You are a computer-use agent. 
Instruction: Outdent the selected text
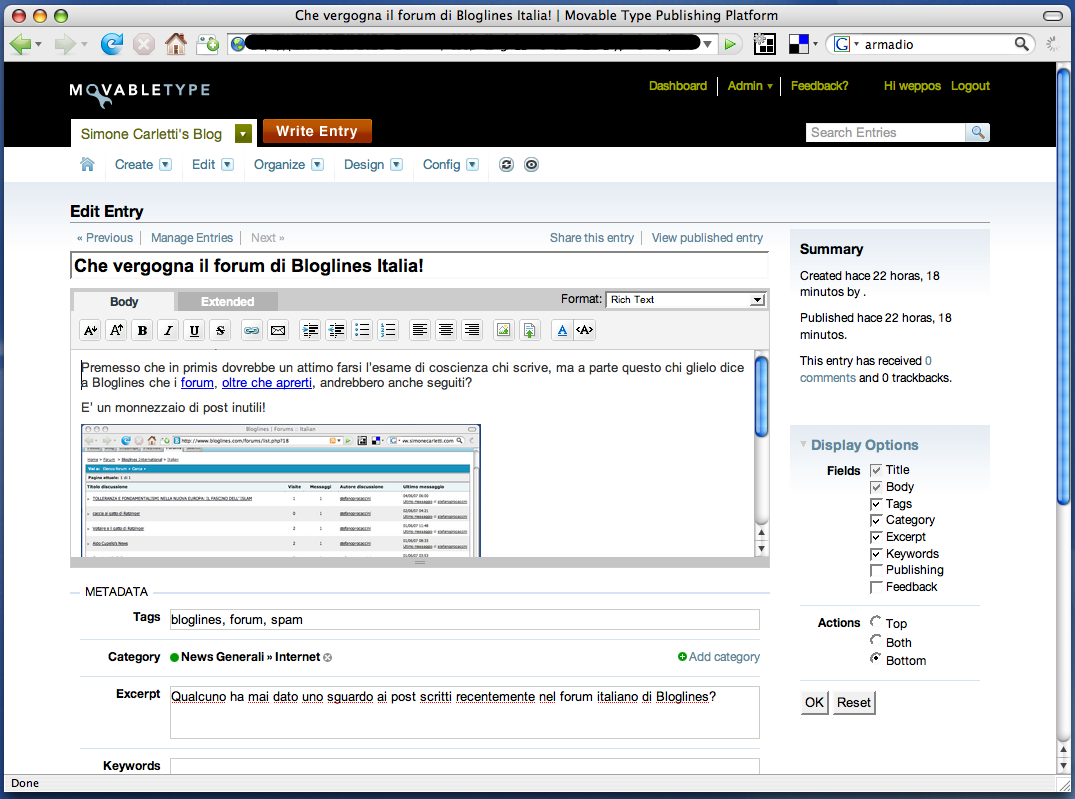click(x=336, y=330)
